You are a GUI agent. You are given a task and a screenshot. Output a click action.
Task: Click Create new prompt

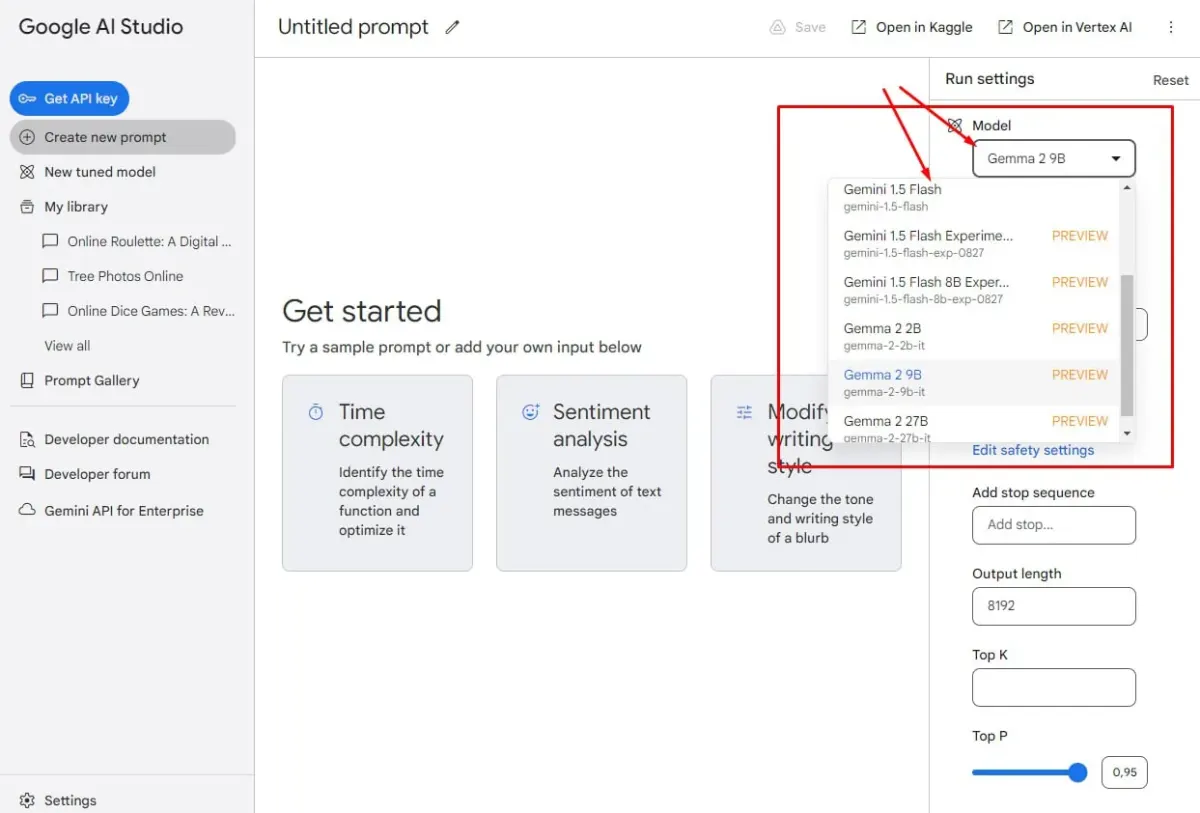tap(123, 137)
